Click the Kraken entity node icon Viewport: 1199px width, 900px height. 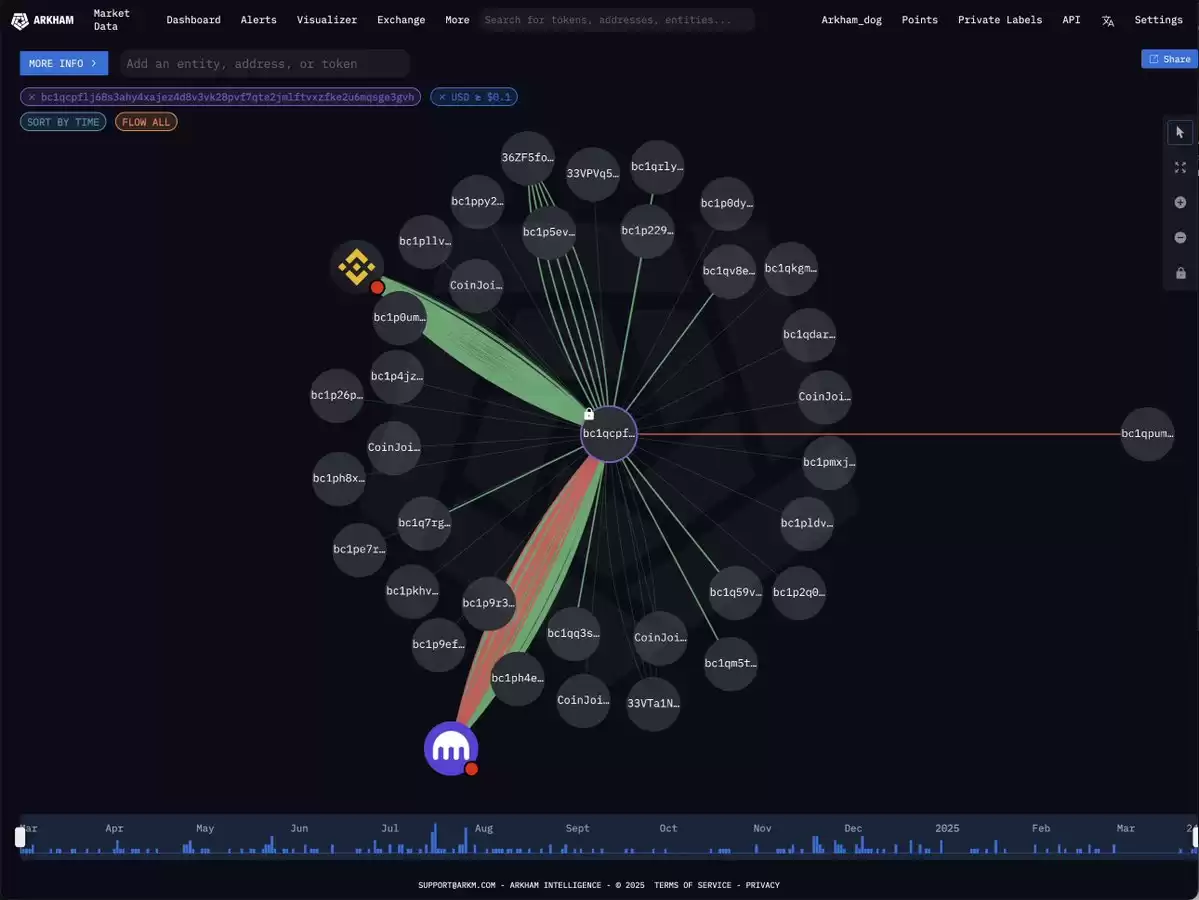[x=451, y=749]
